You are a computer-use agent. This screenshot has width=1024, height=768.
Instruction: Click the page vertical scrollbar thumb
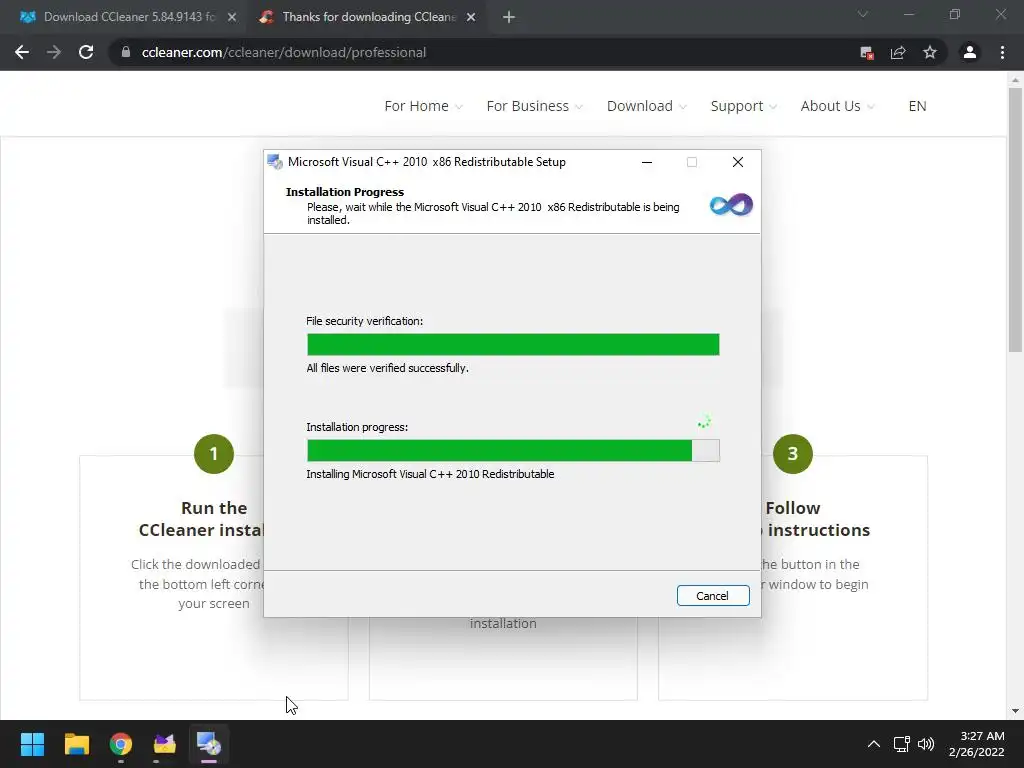[x=1015, y=220]
